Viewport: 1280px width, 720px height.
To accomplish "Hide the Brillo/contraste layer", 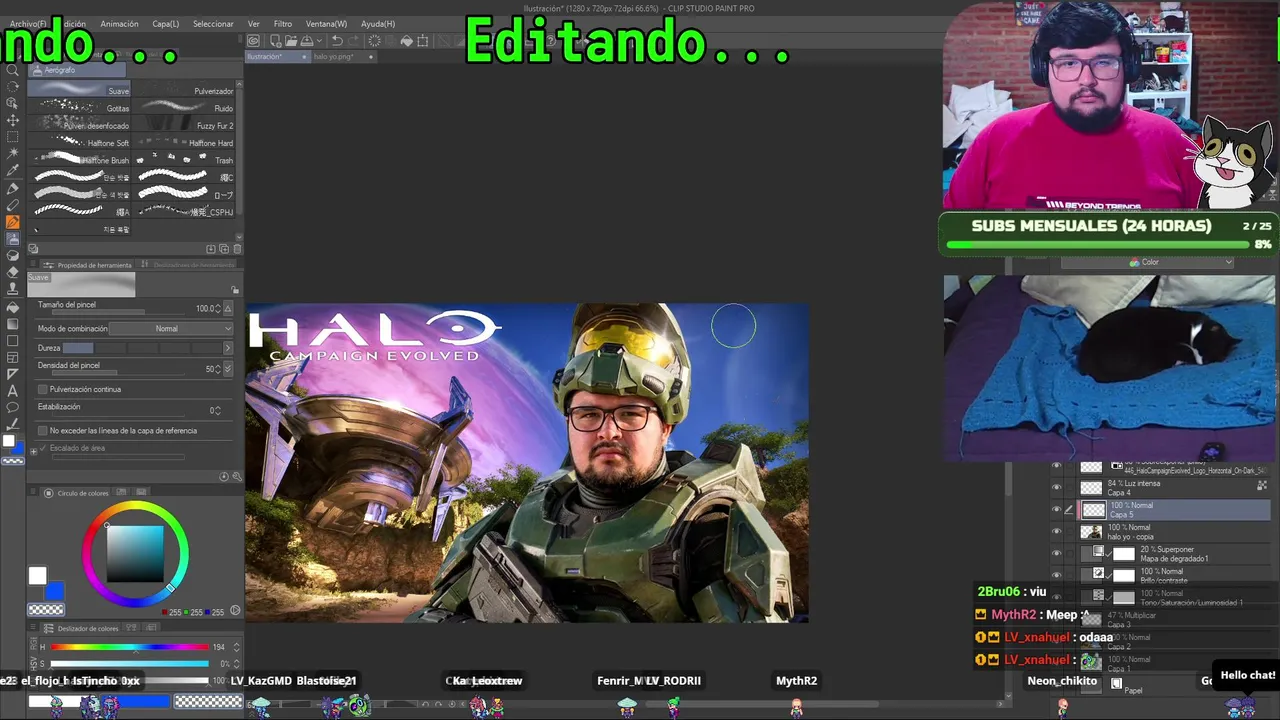I will [1056, 575].
